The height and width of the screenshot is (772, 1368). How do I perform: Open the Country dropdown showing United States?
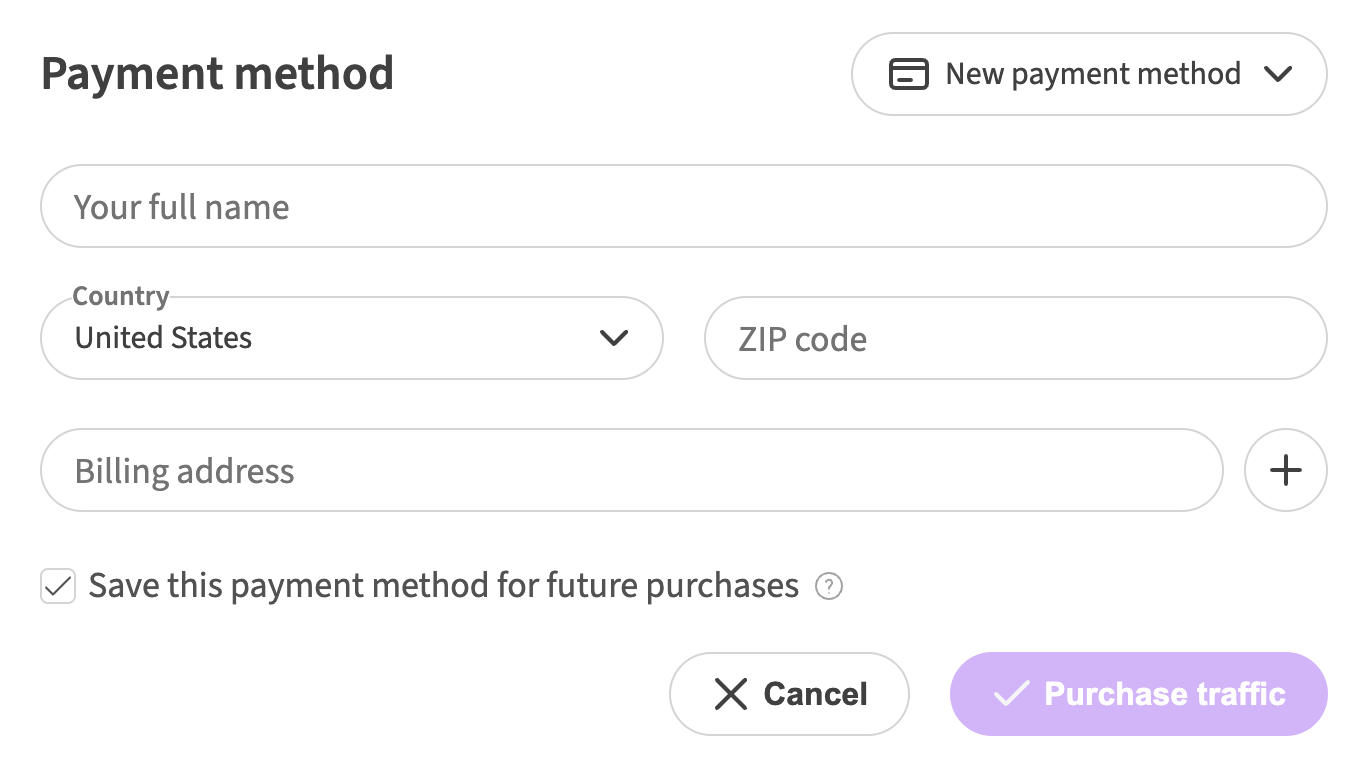(x=351, y=338)
